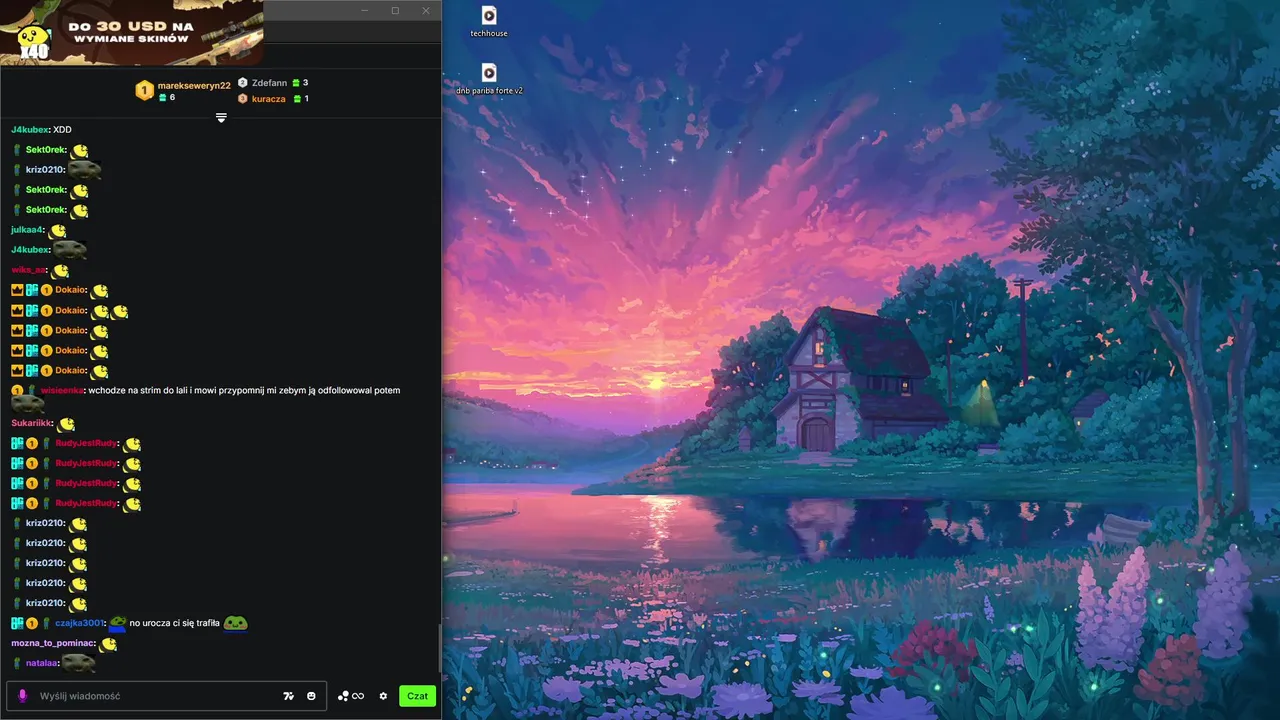Viewport: 1280px width, 720px height.
Task: Click the gift icon under marekseweryn22
Action: point(163,98)
